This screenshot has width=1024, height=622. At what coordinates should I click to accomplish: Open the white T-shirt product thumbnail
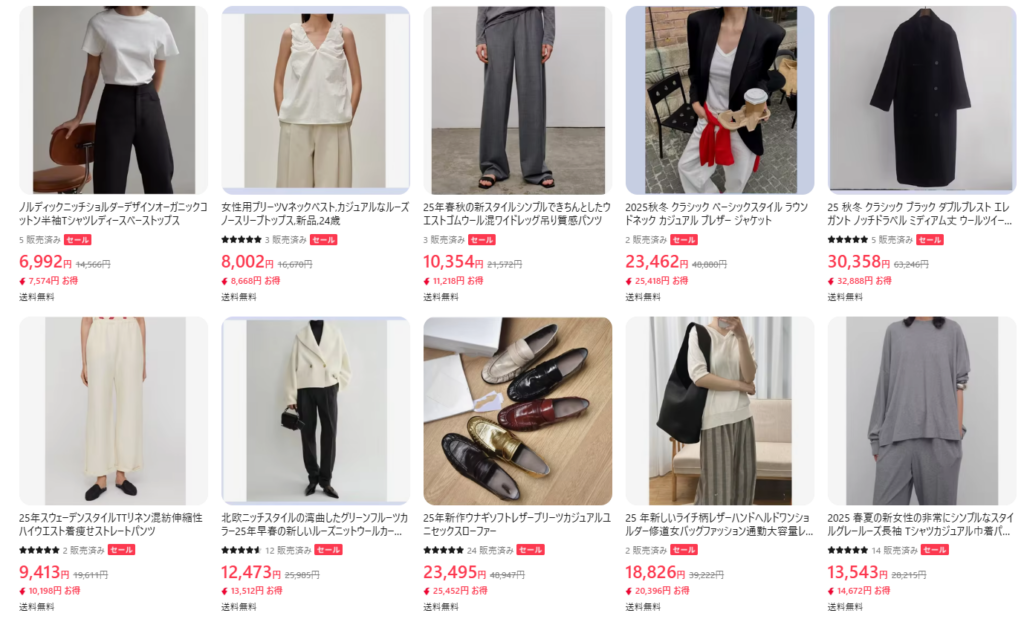click(x=114, y=100)
